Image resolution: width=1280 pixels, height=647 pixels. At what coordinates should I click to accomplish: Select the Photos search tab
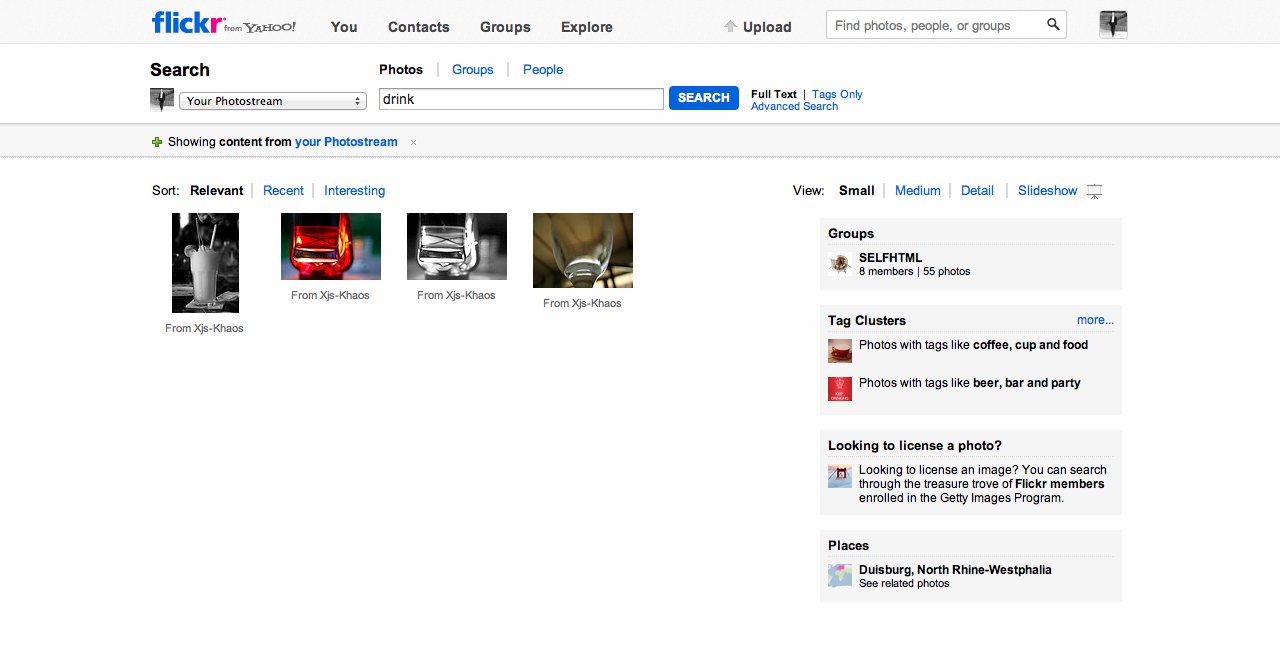pyautogui.click(x=401, y=69)
